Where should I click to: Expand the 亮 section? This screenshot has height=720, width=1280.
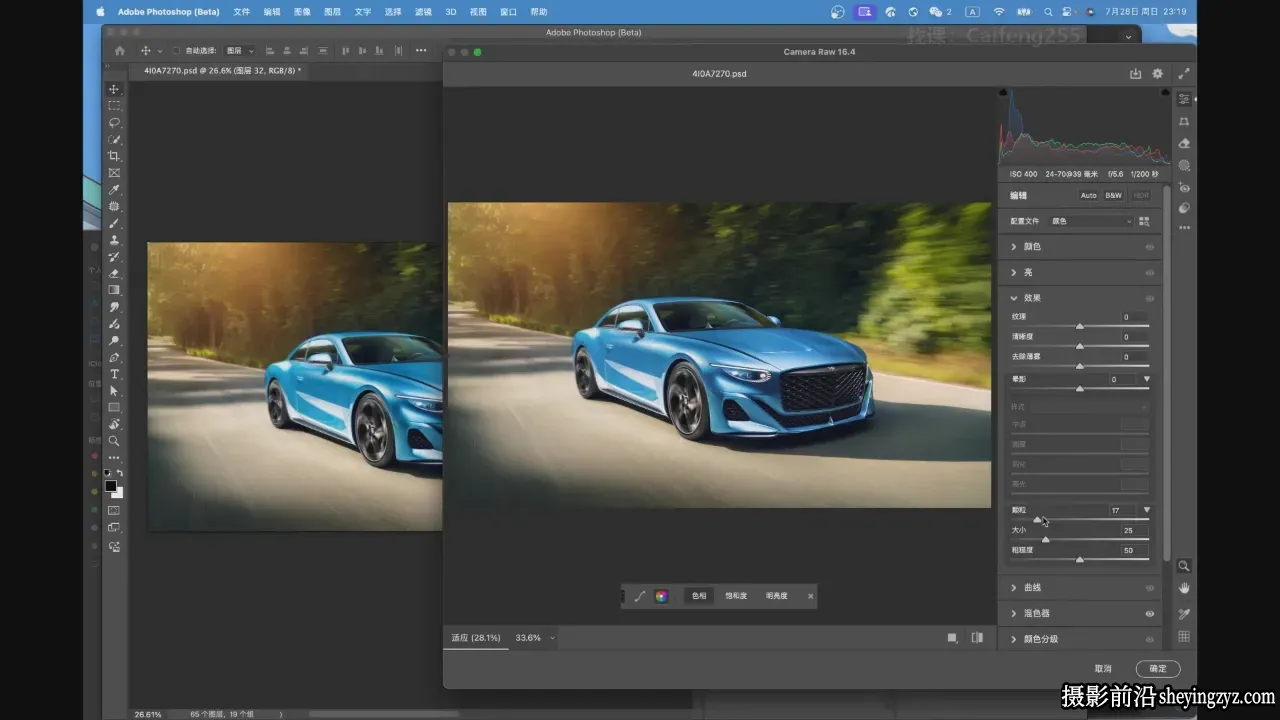(x=1014, y=273)
